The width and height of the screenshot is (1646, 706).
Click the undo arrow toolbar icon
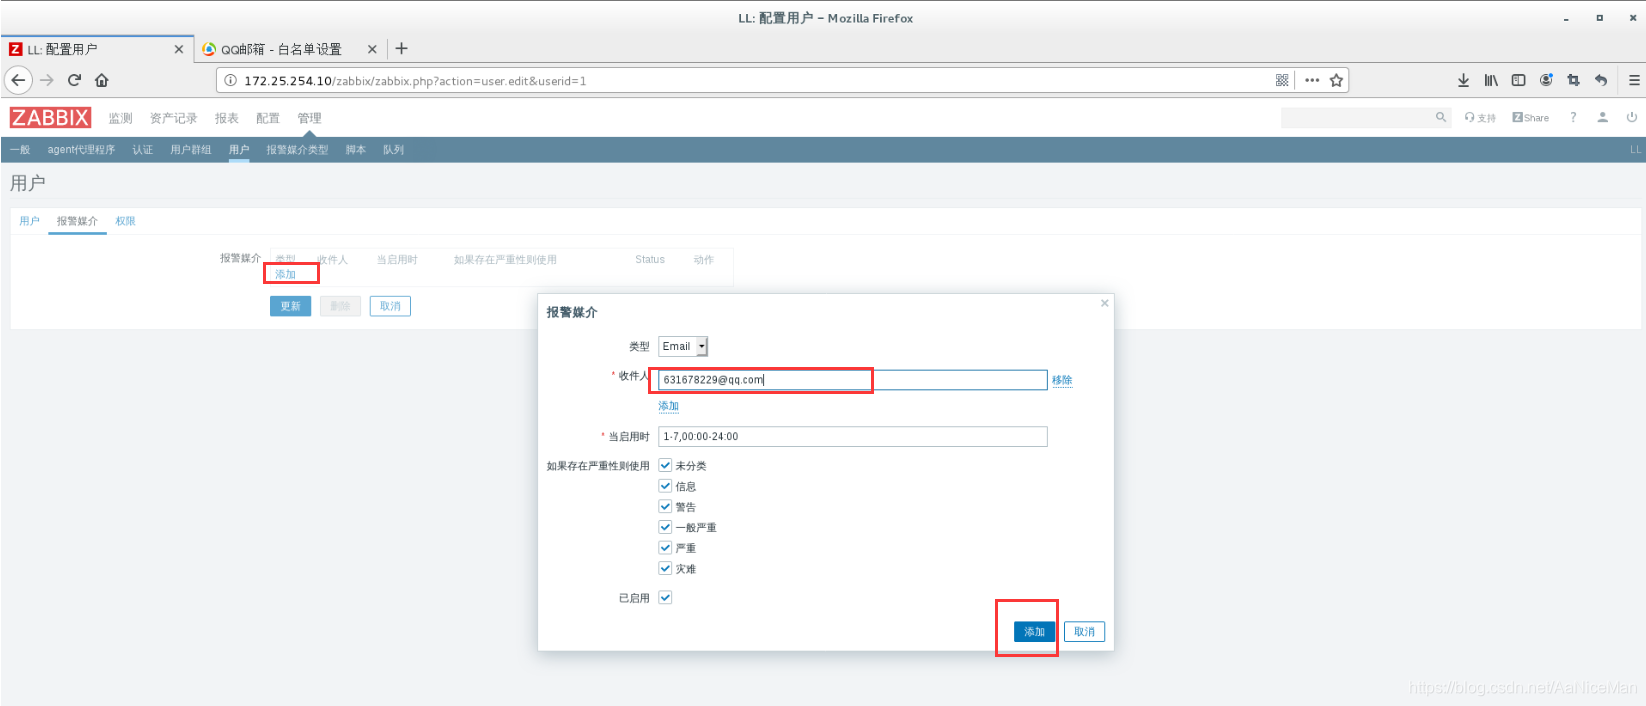pos(1601,80)
